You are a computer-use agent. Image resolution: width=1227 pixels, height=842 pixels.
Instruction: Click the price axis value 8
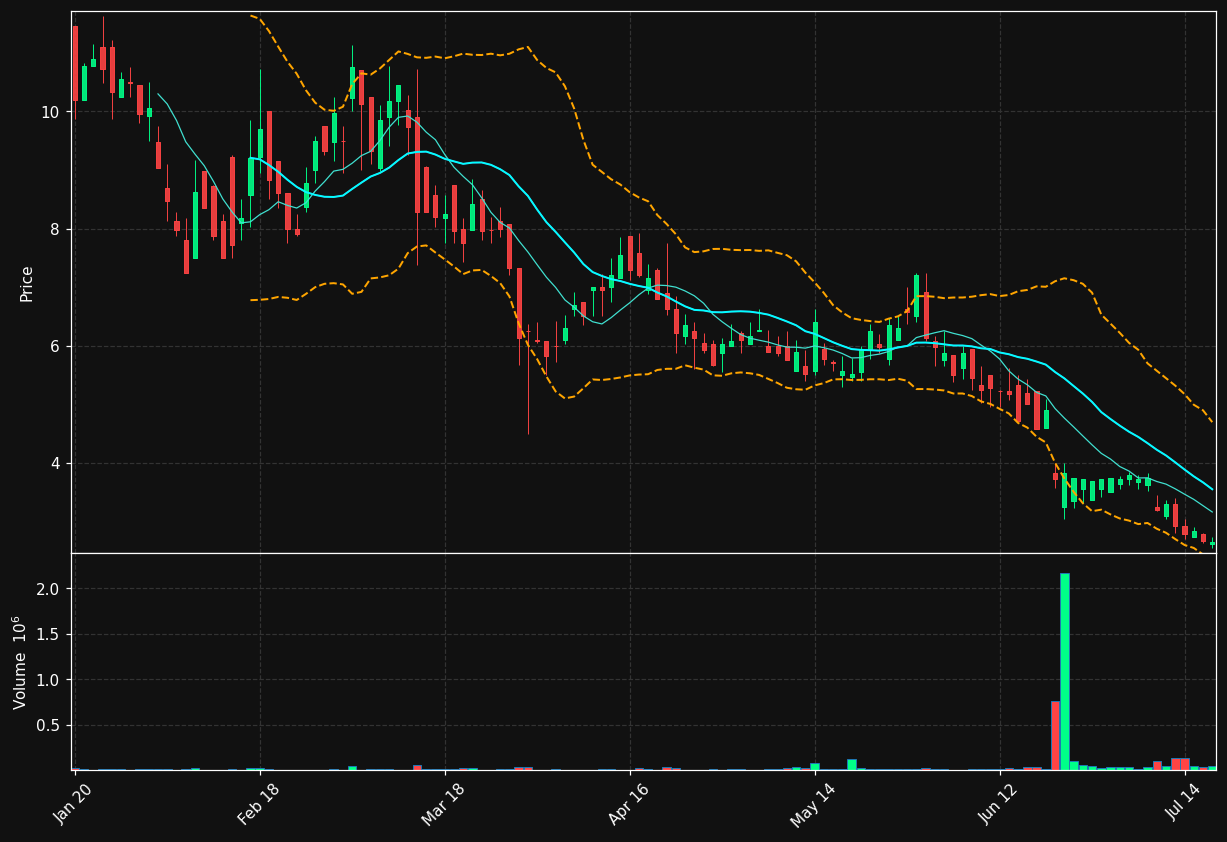coord(55,229)
